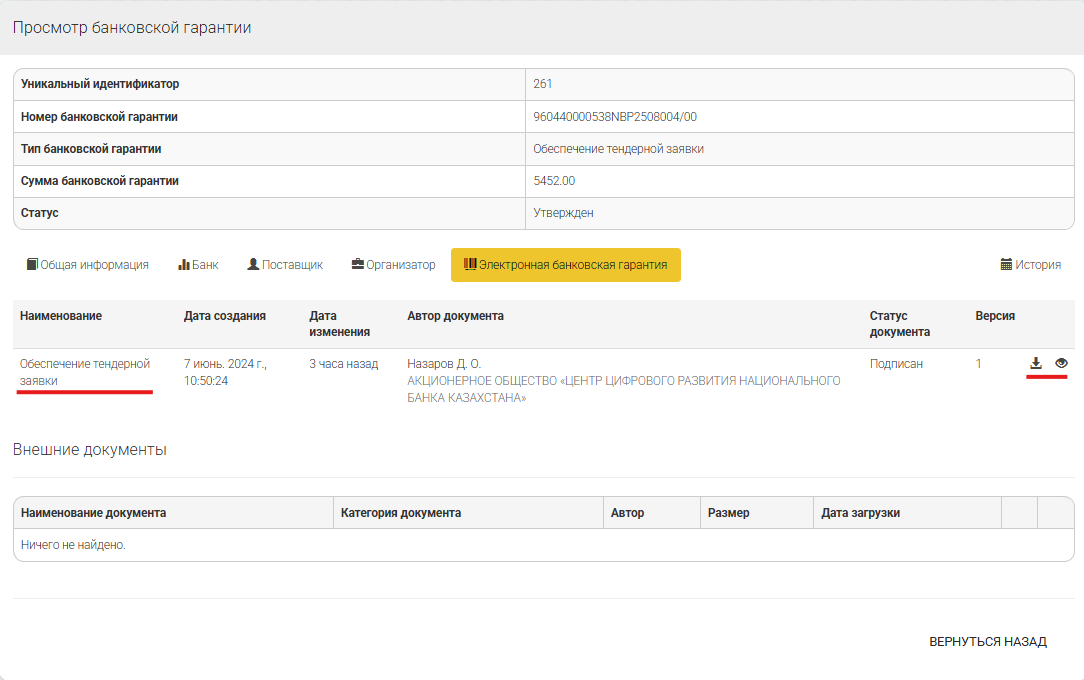Click the person icon for Поставщик
1084x680 pixels.
pyautogui.click(x=253, y=265)
